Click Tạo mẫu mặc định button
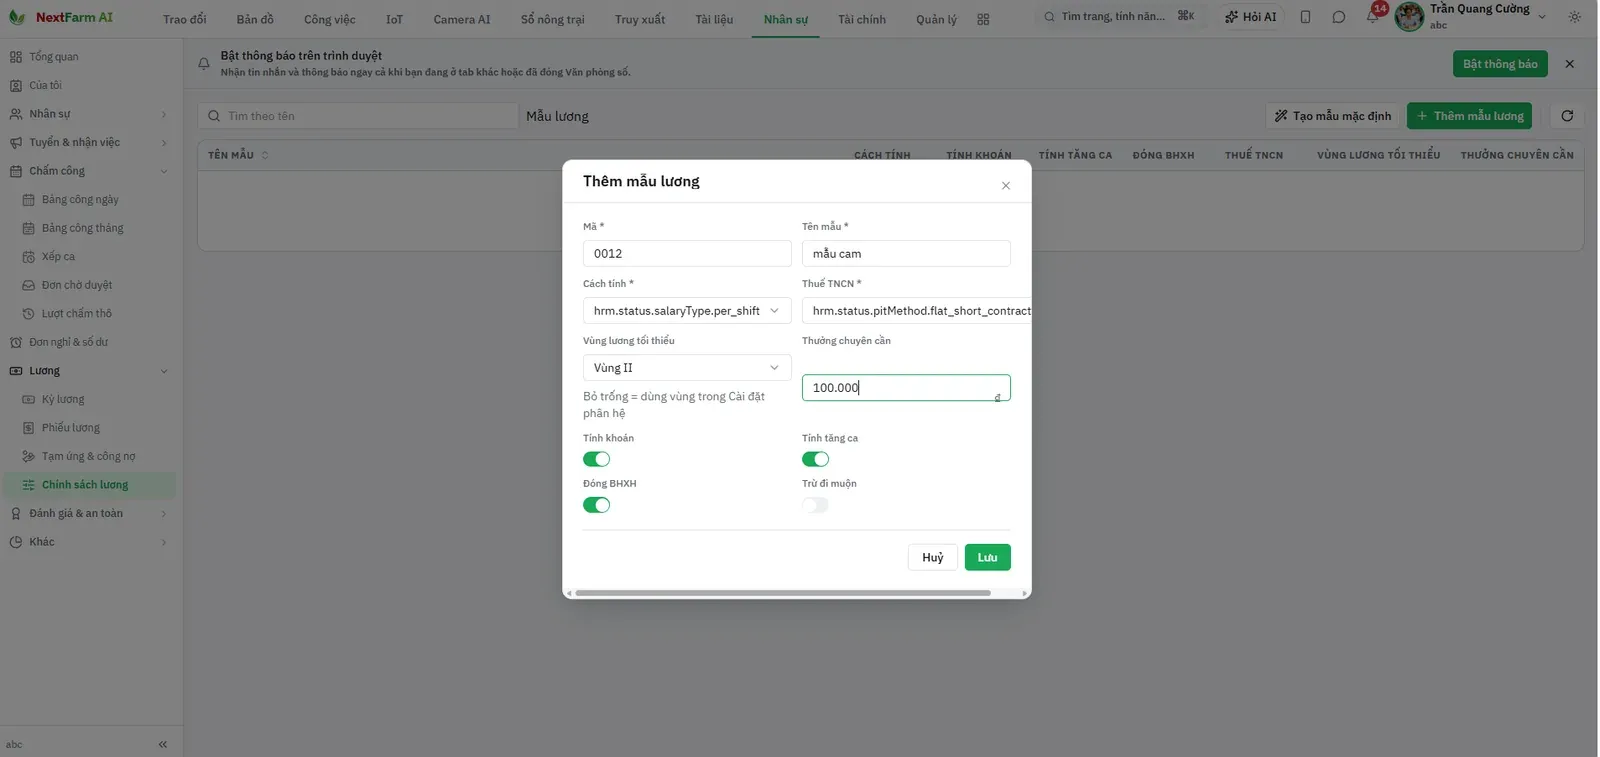1600x757 pixels. tap(1333, 116)
